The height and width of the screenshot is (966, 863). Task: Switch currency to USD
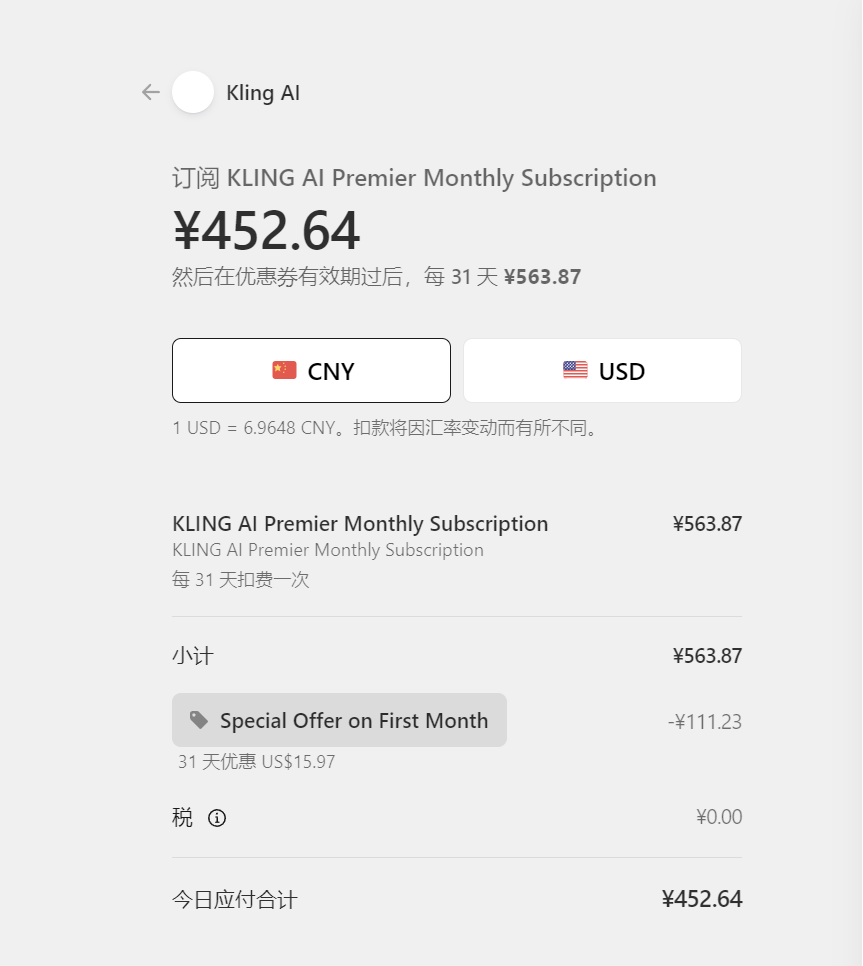point(602,370)
